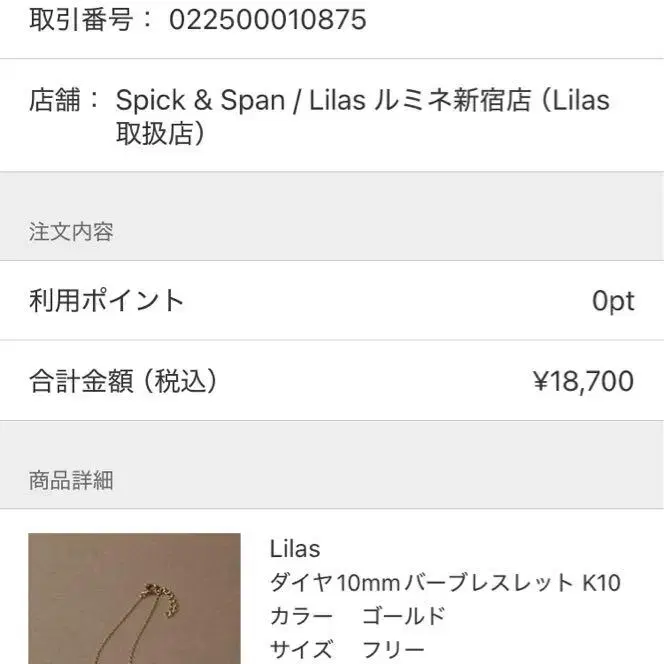664x664 pixels.
Task: Tap the 0pt points value
Action: tap(613, 301)
